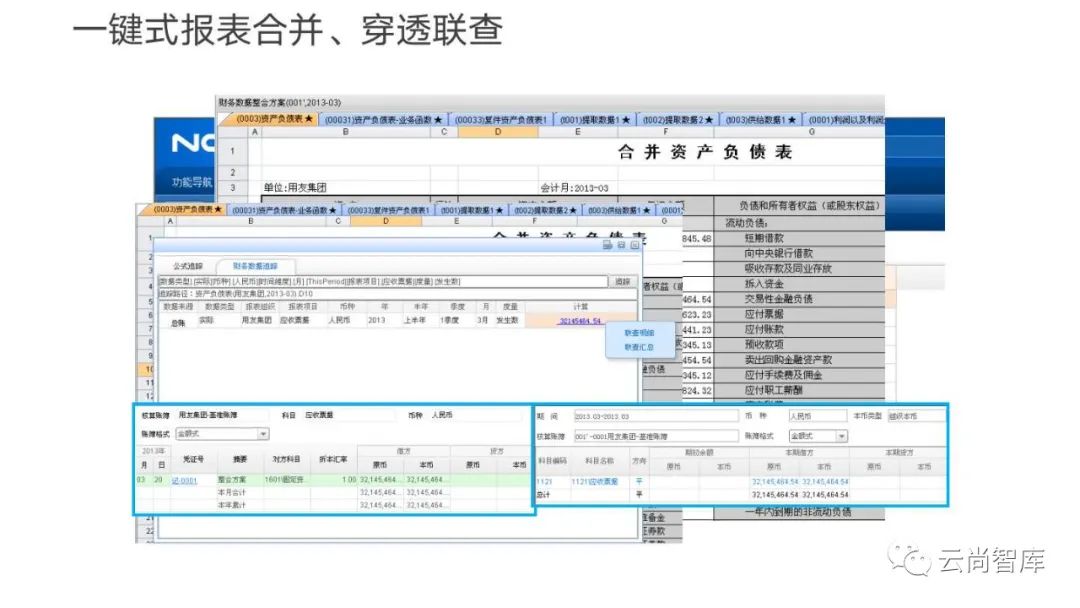Open voucher link 记-0001
1080x608 pixels.
[x=184, y=481]
